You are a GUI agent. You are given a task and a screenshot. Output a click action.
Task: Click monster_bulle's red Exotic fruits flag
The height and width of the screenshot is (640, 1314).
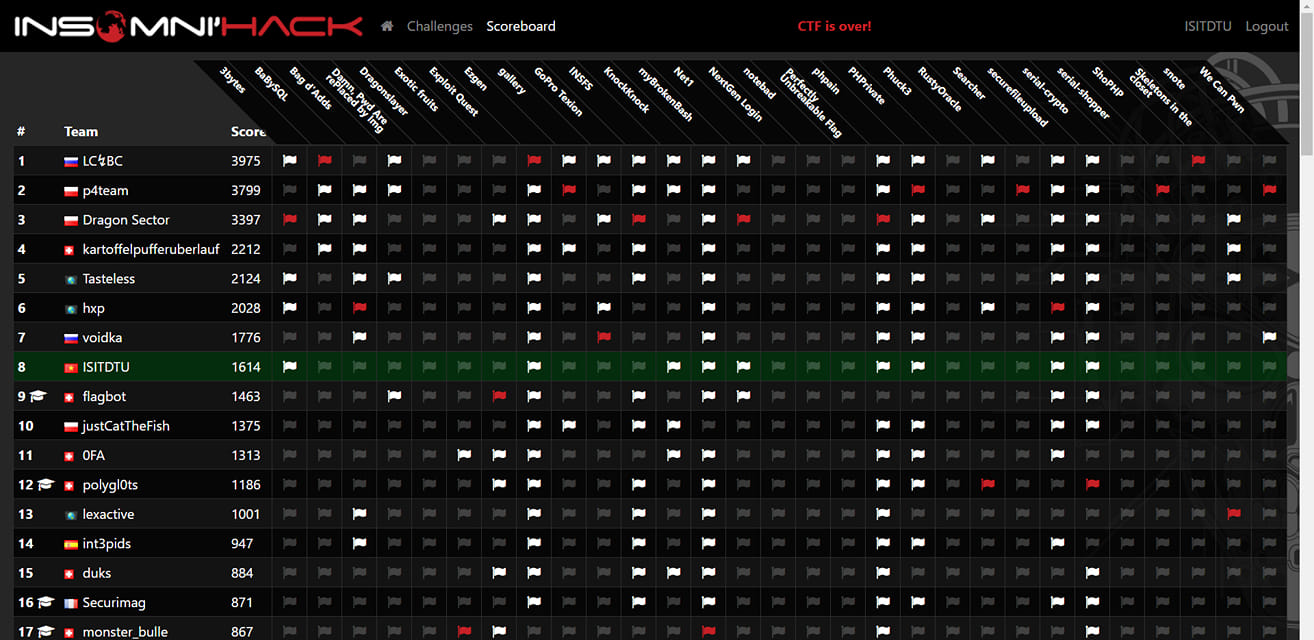[x=464, y=632]
